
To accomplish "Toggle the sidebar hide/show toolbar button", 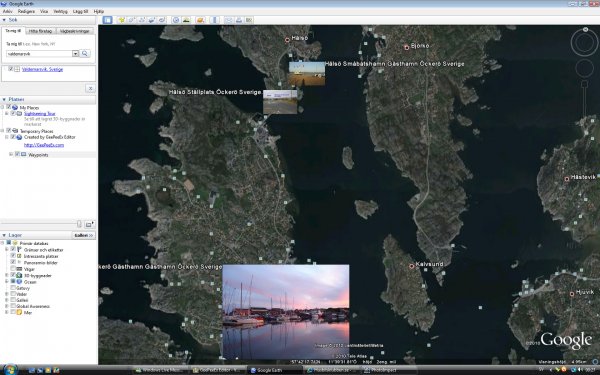I will (108, 20).
